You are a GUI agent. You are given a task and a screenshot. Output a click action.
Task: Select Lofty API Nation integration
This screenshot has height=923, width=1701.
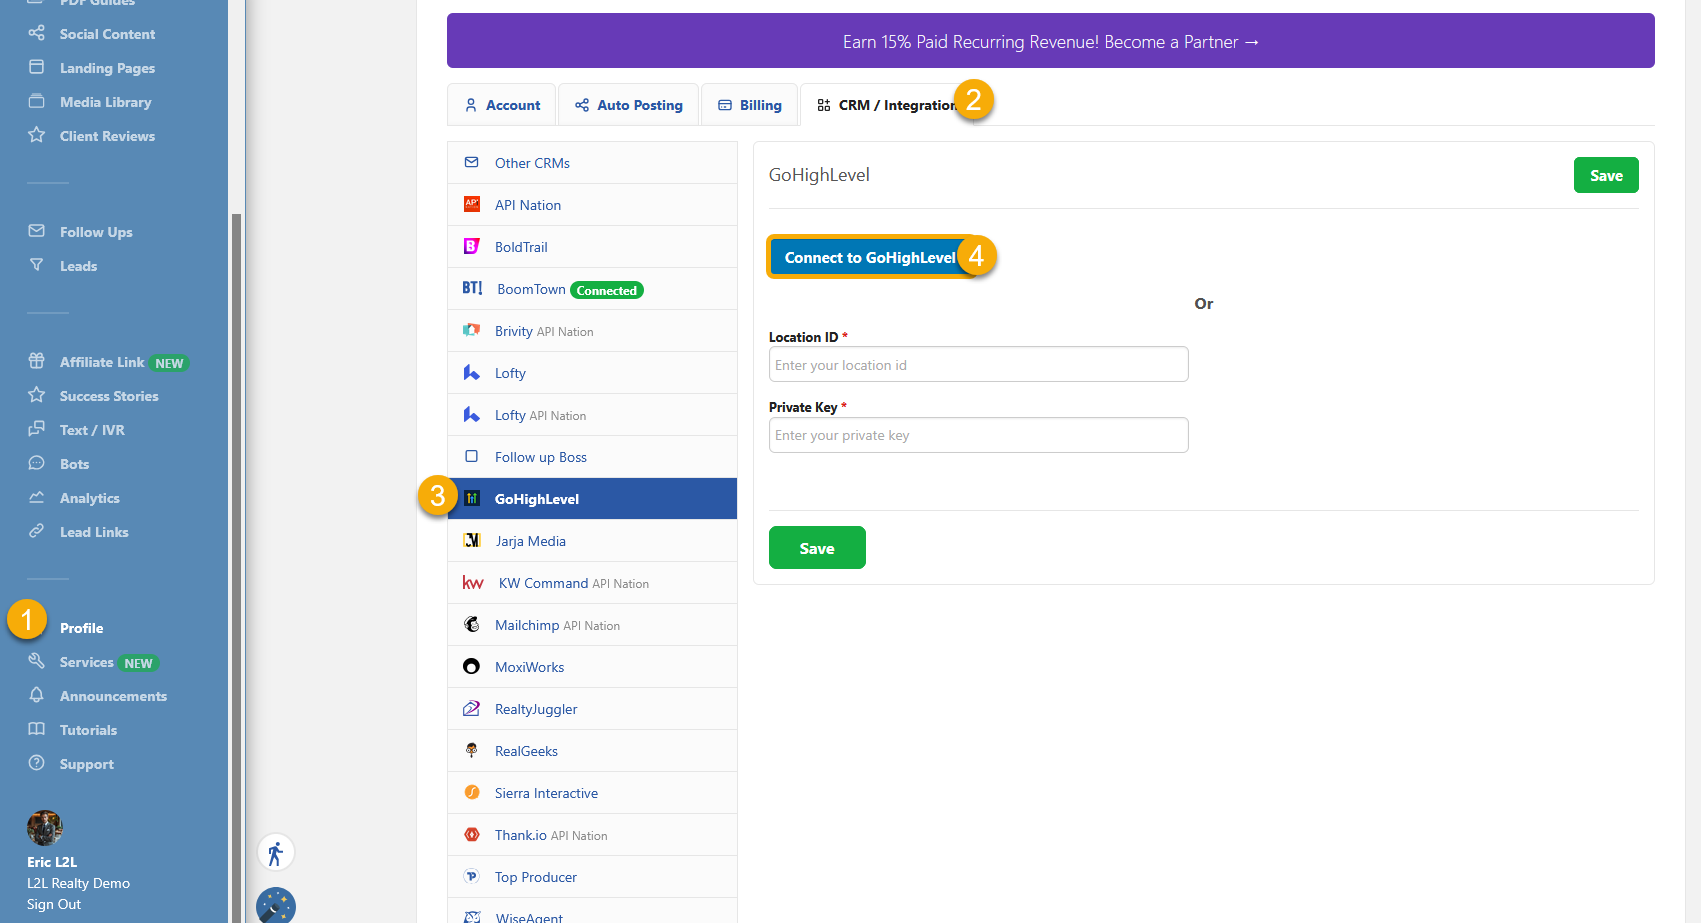[x=592, y=415]
